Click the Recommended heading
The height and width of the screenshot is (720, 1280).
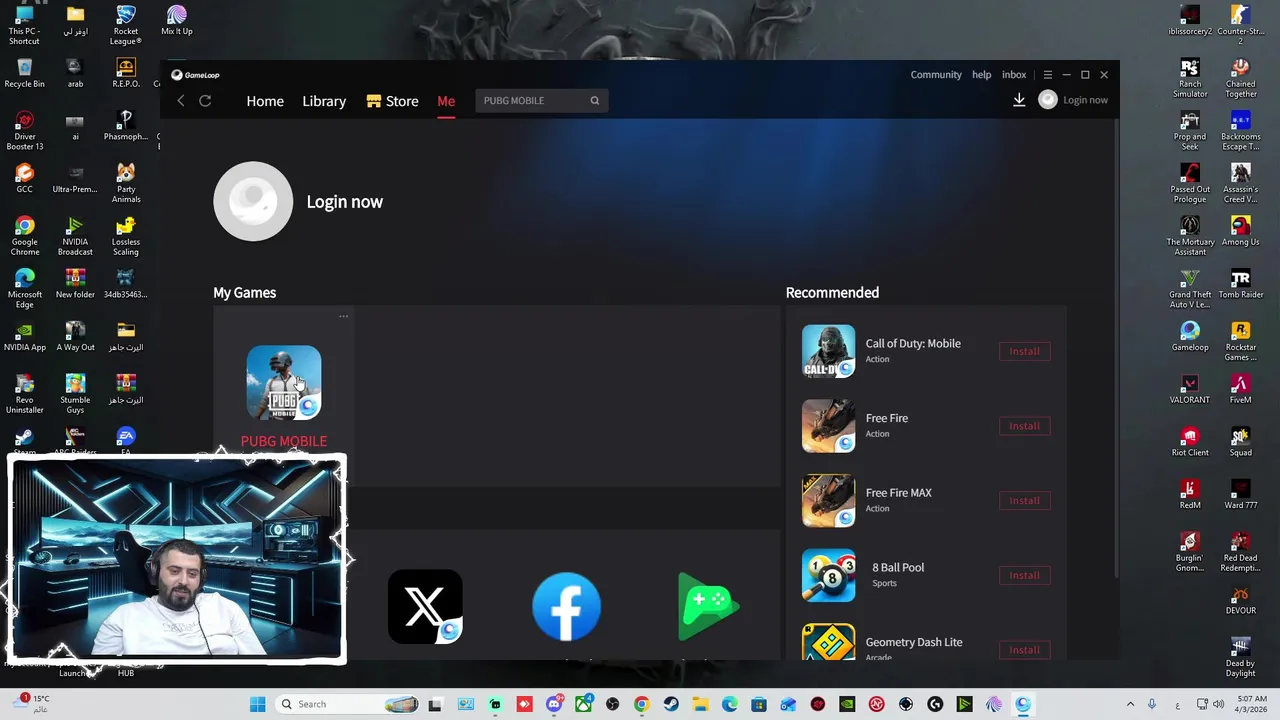pyautogui.click(x=832, y=293)
